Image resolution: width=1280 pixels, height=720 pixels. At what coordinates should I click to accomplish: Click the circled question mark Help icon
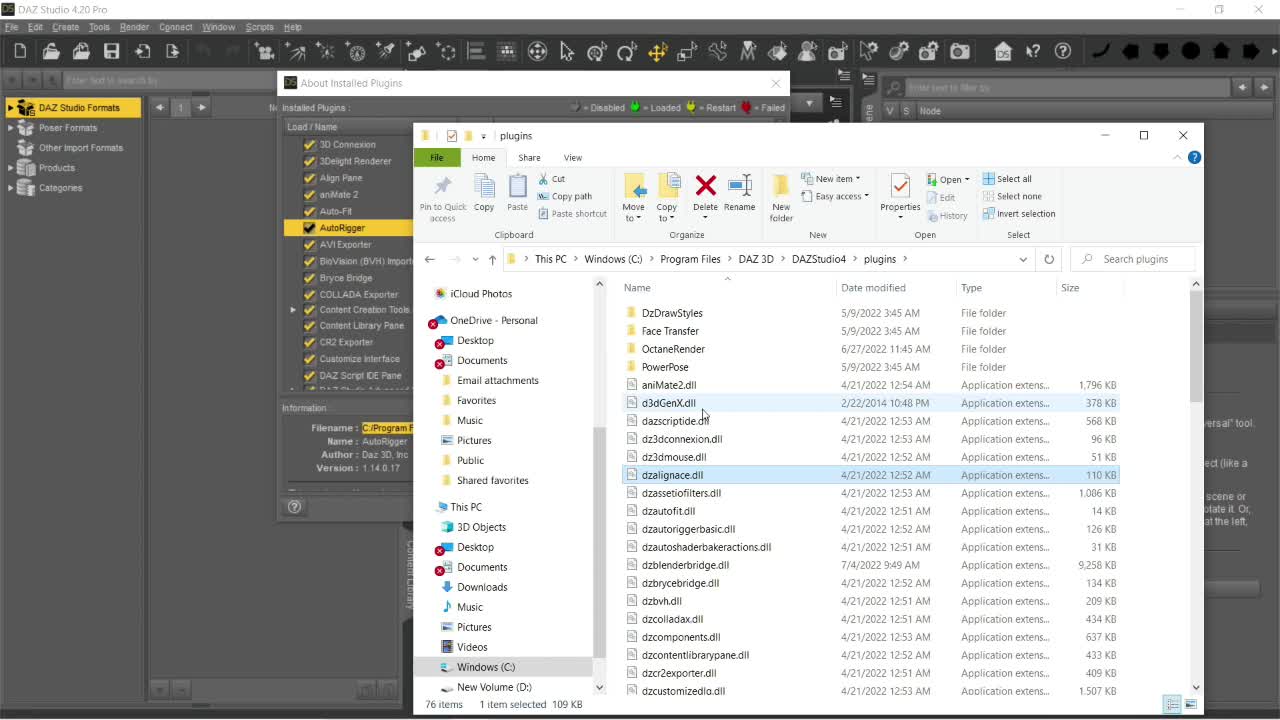coord(1063,51)
